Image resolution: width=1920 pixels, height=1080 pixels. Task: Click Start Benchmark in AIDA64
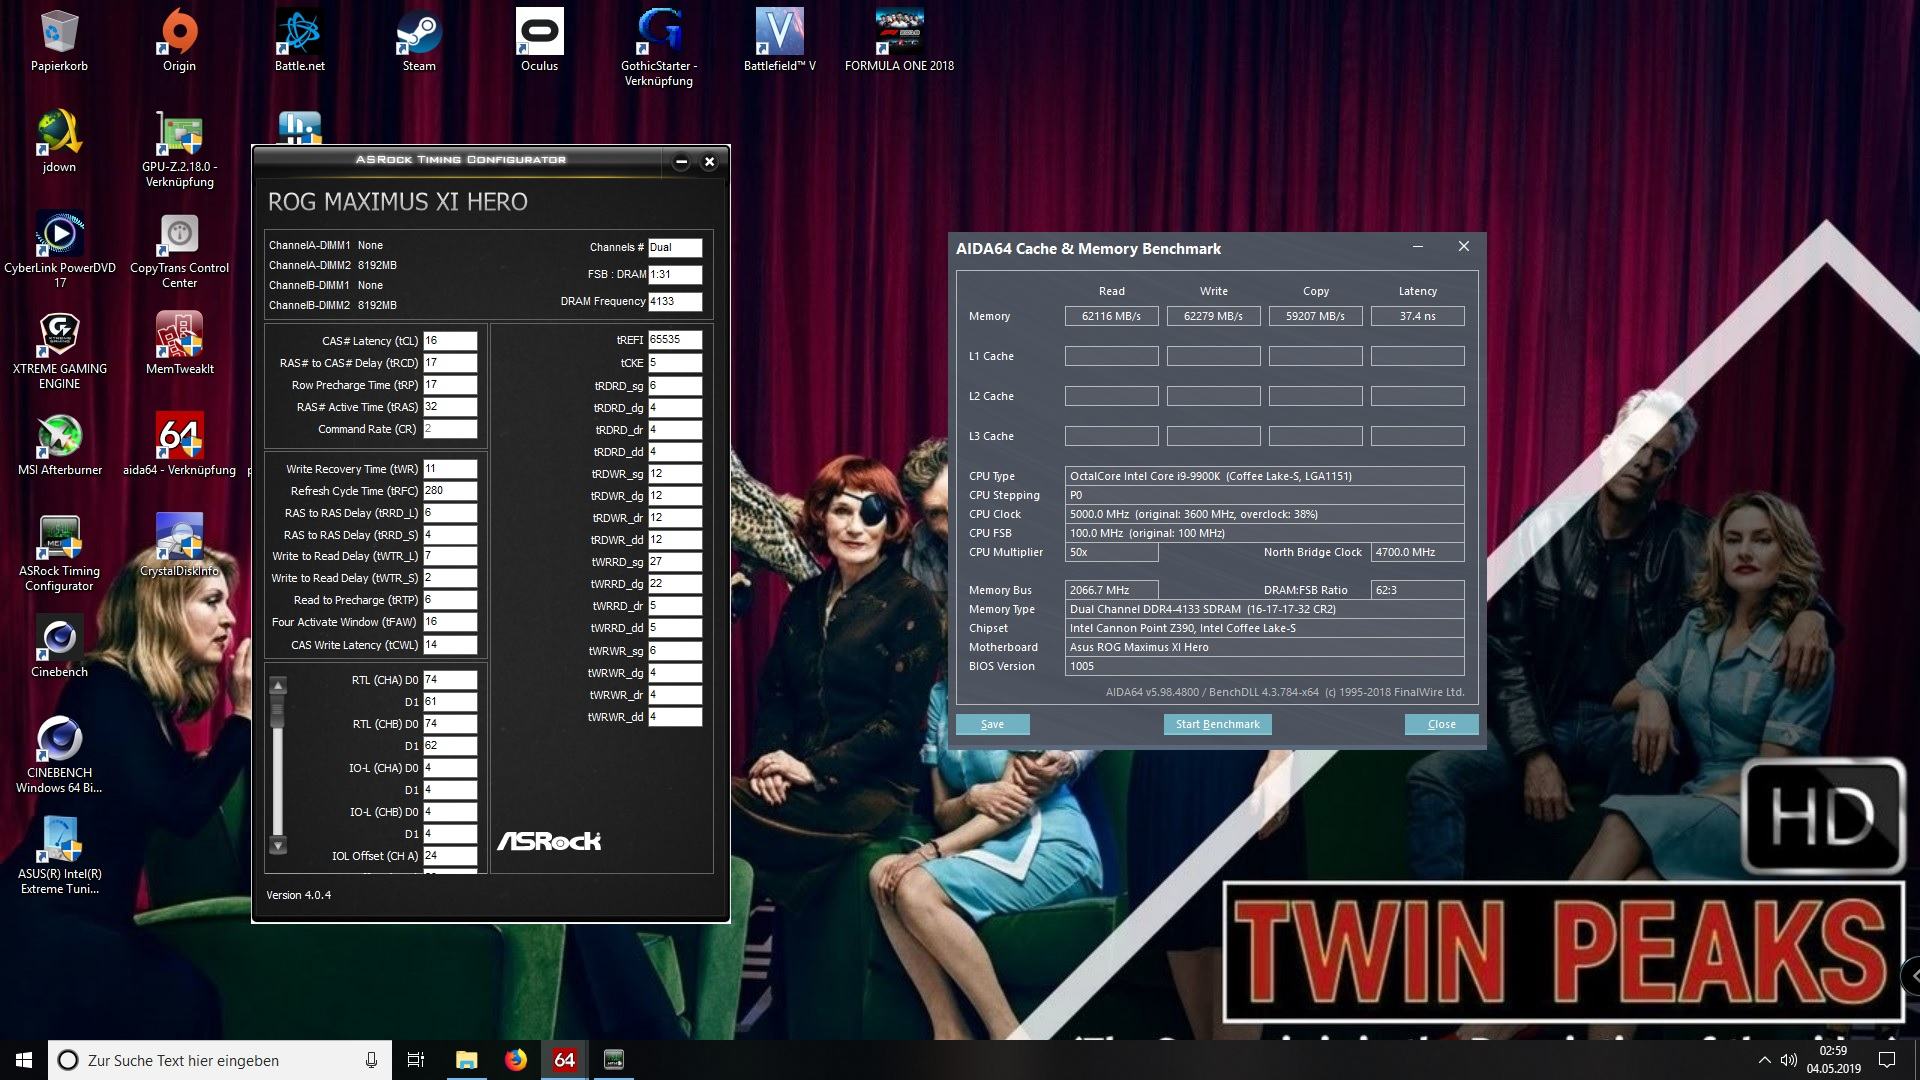1217,724
